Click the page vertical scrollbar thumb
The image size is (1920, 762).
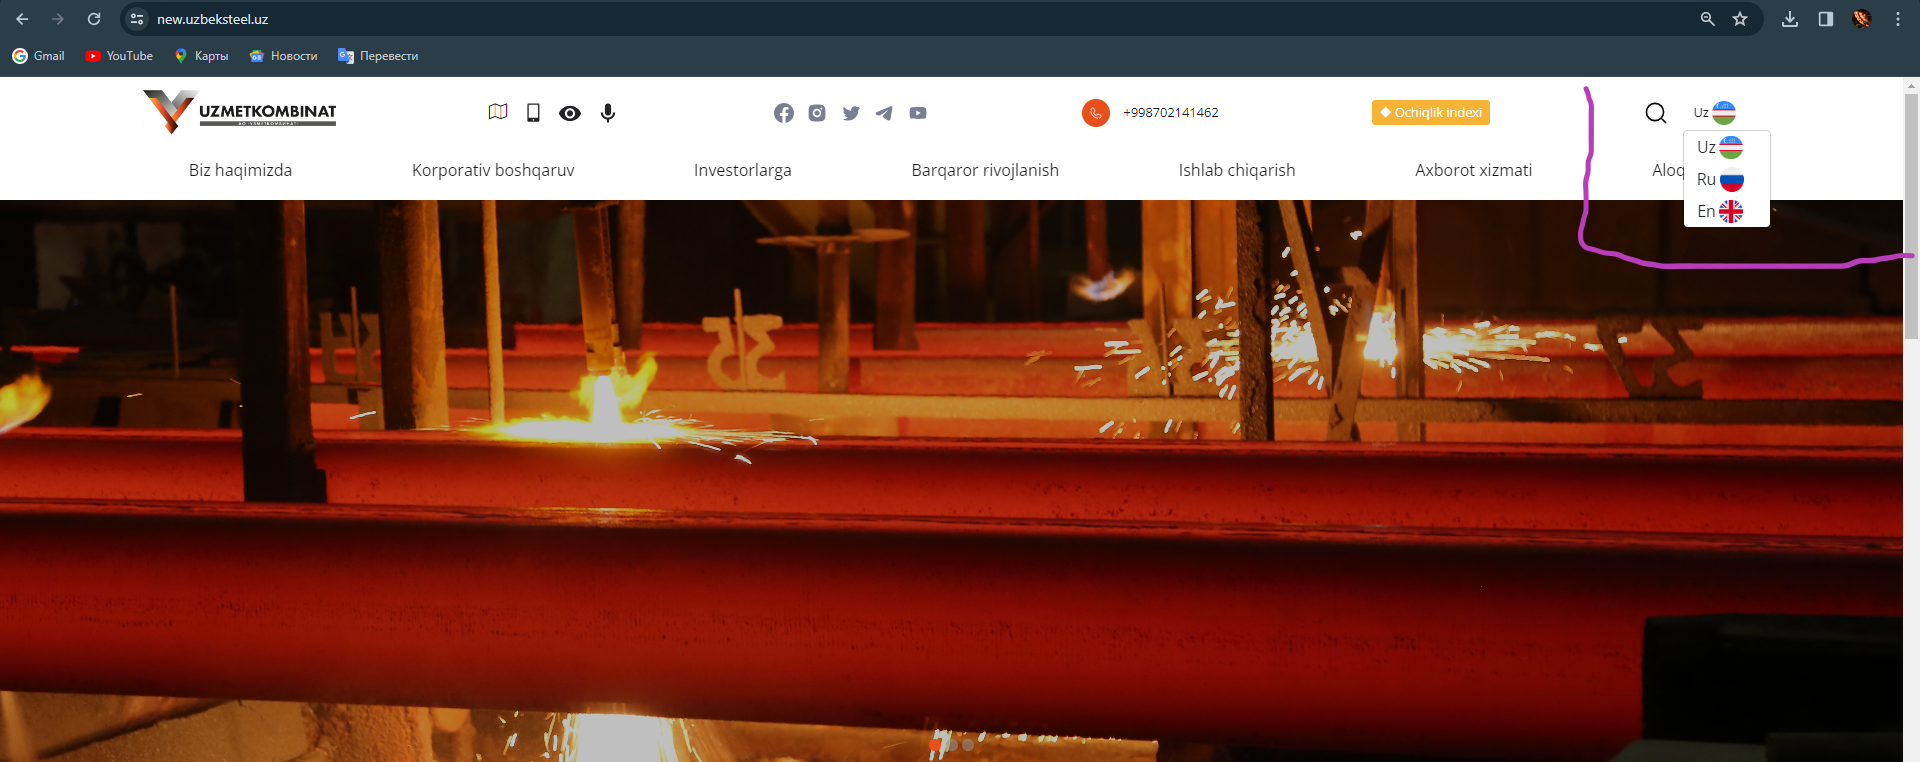click(x=1911, y=215)
